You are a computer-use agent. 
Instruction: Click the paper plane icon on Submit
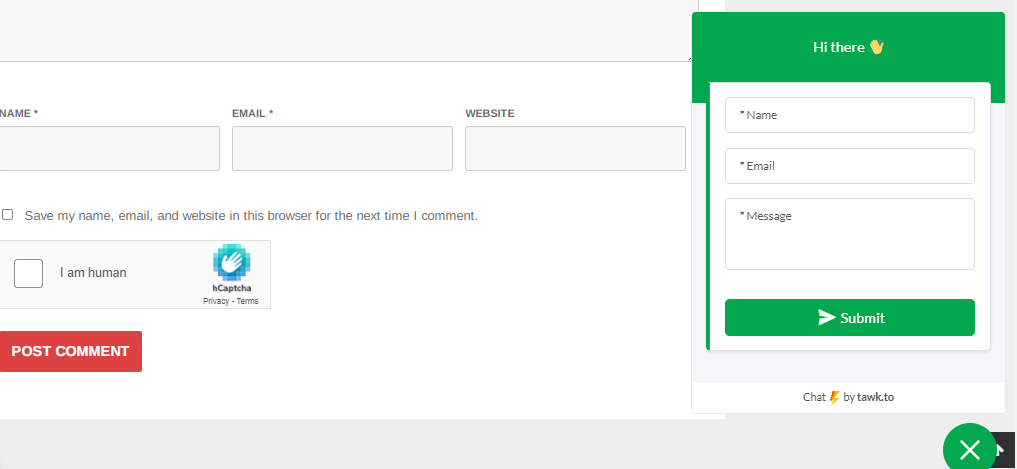click(x=826, y=317)
